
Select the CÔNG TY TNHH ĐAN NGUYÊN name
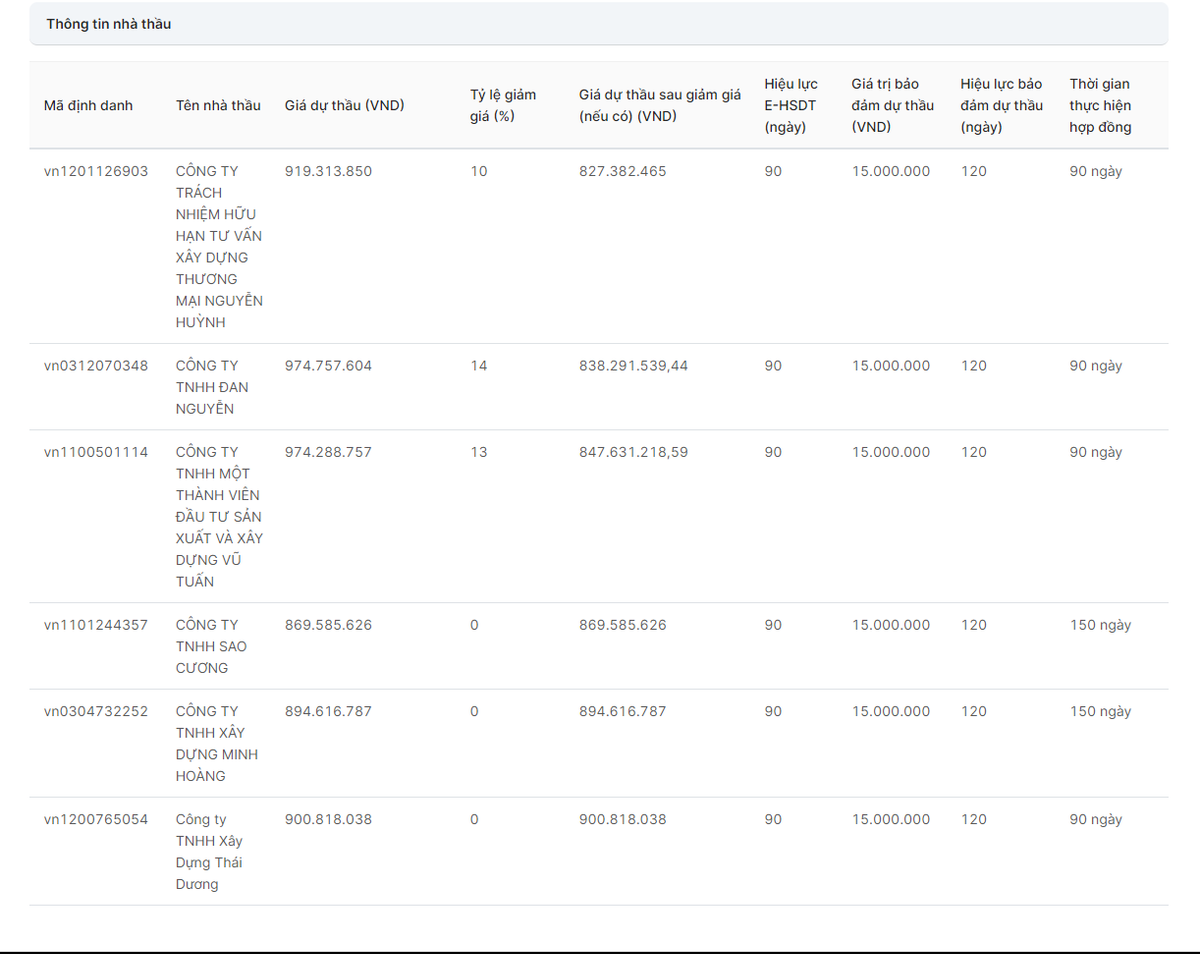click(212, 387)
